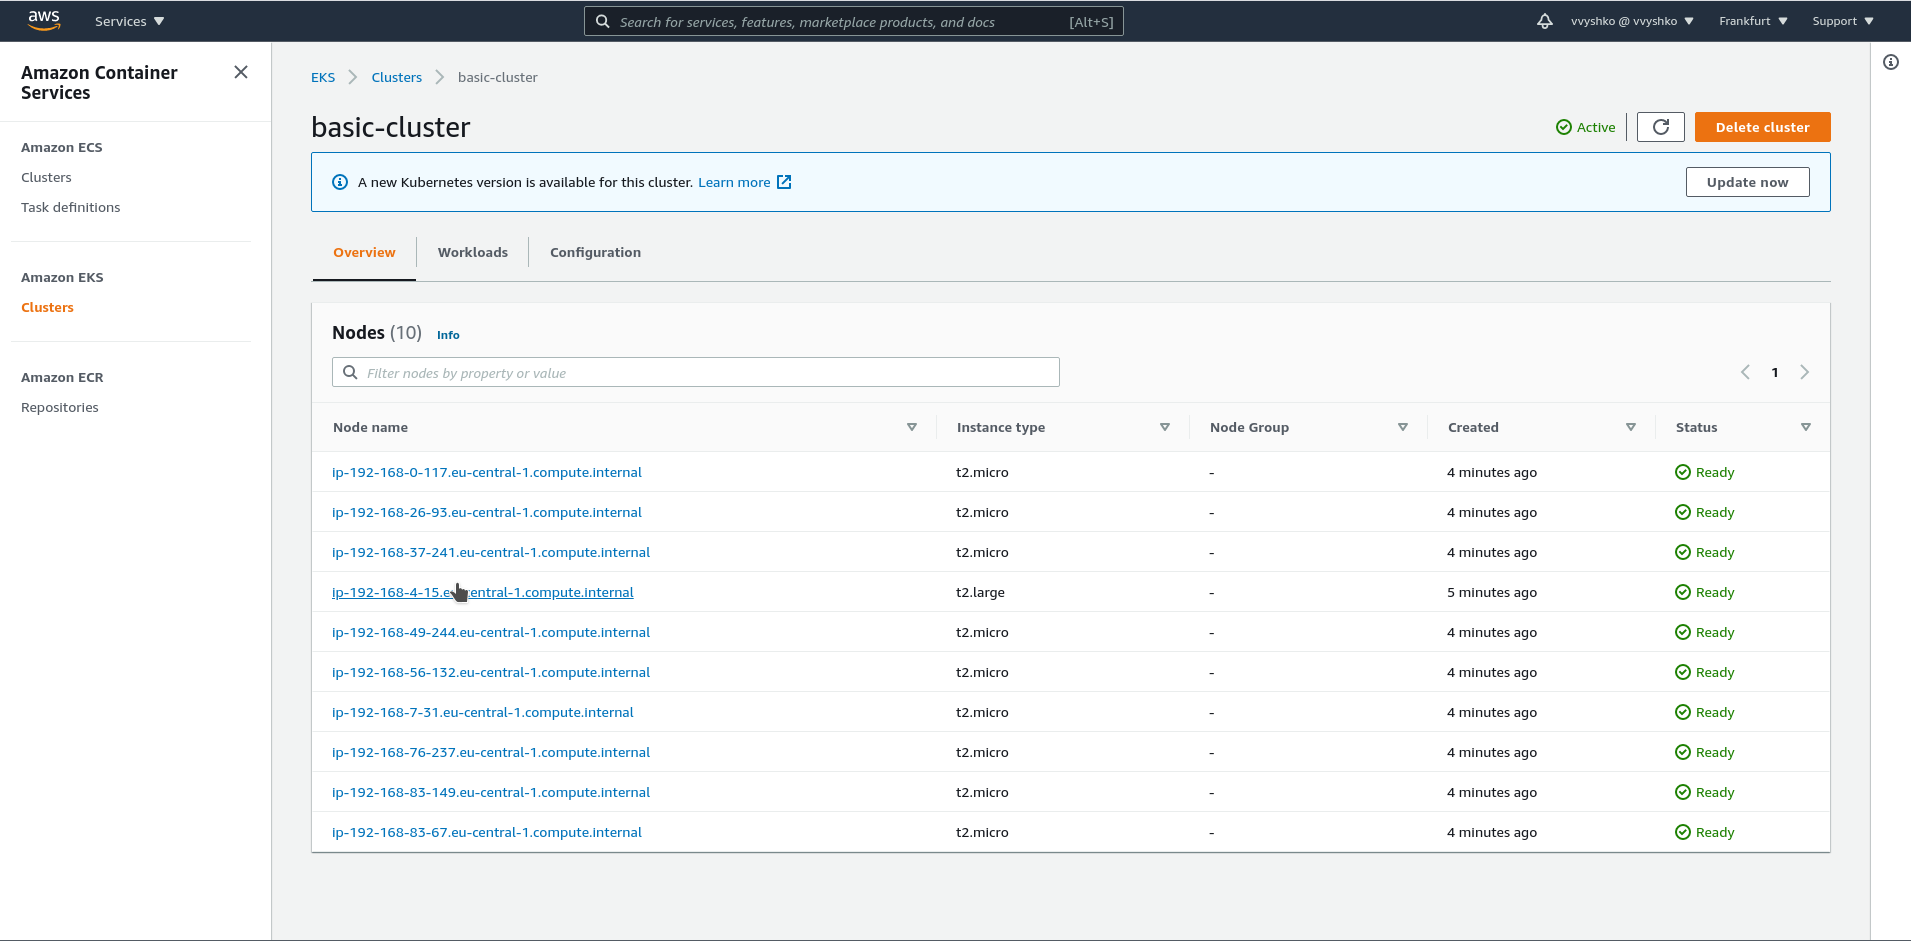Go to next nodes page arrow
1911x941 pixels.
(1805, 372)
